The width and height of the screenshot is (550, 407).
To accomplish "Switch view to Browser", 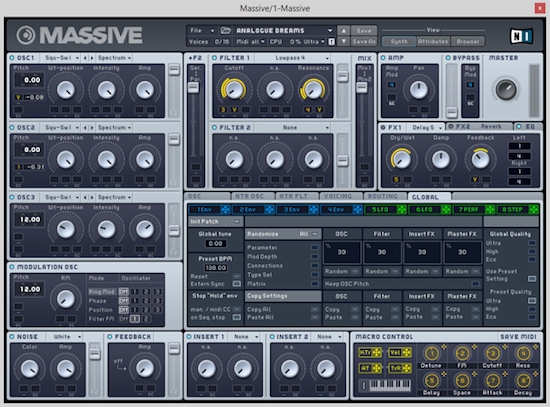I will click(468, 41).
